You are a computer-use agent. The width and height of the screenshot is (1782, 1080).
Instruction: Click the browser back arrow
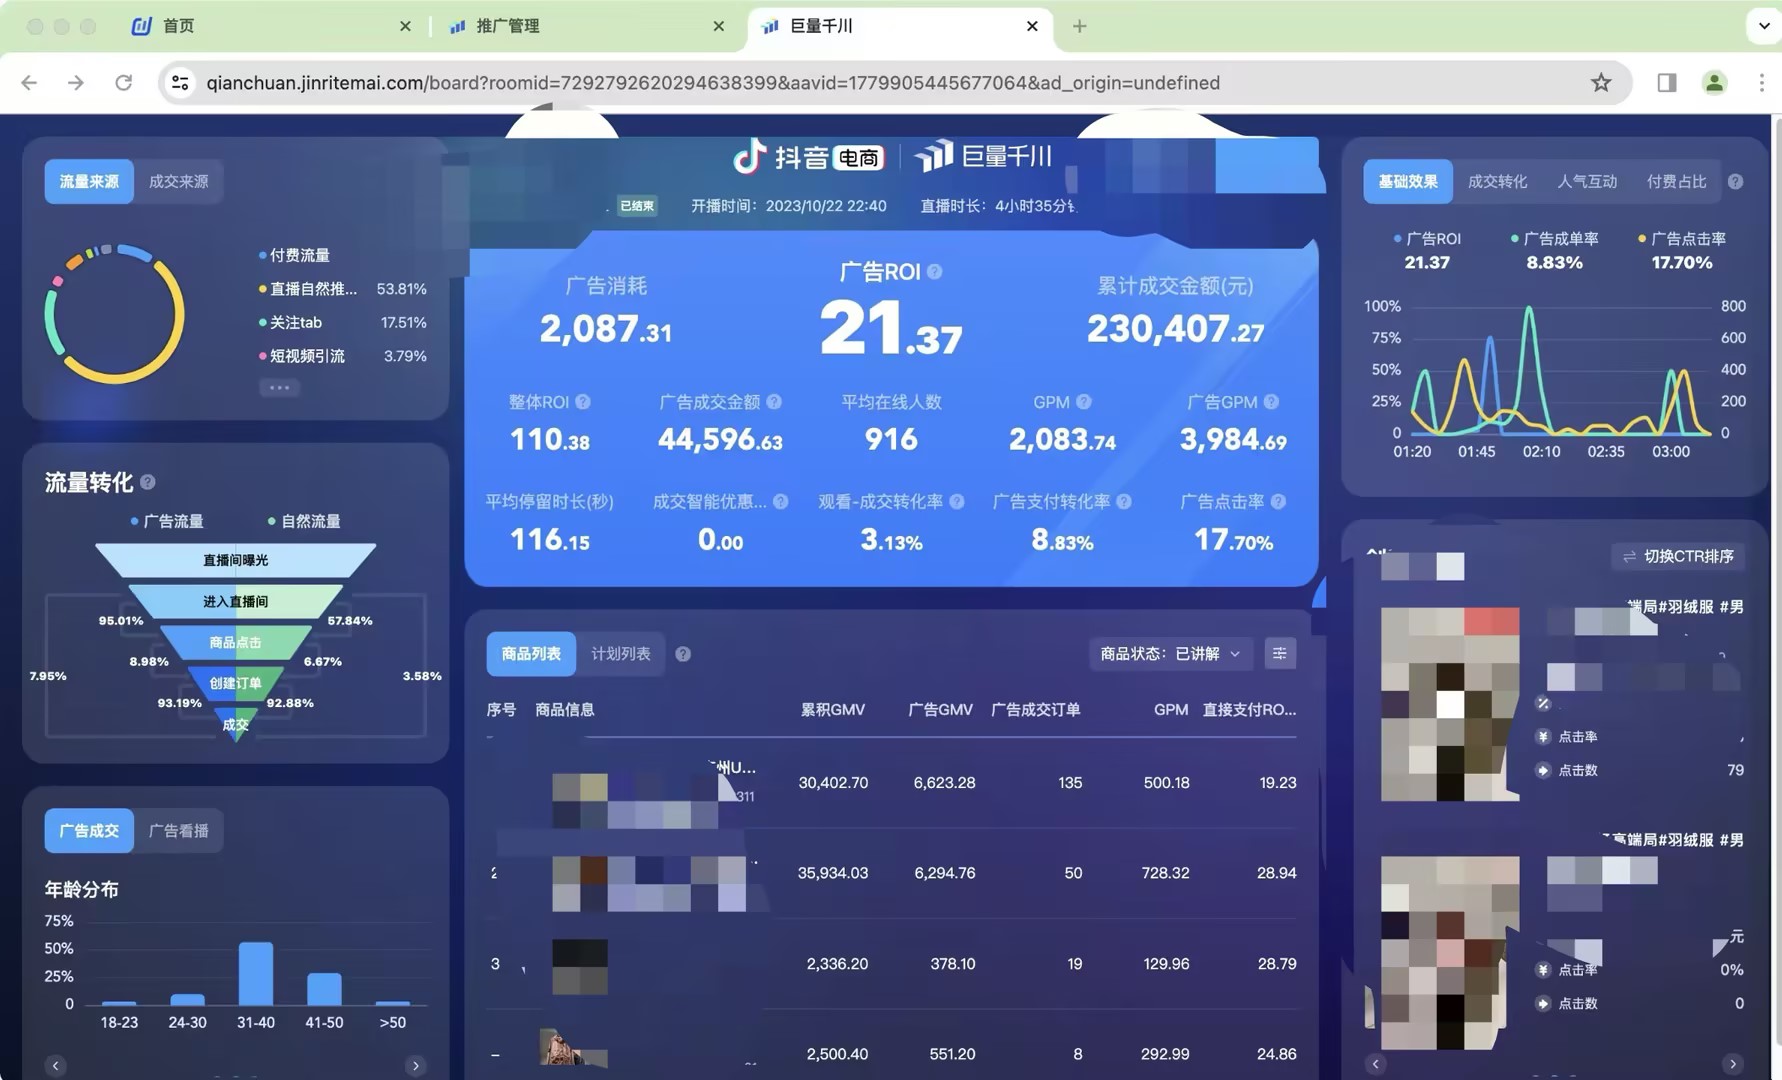pos(29,83)
